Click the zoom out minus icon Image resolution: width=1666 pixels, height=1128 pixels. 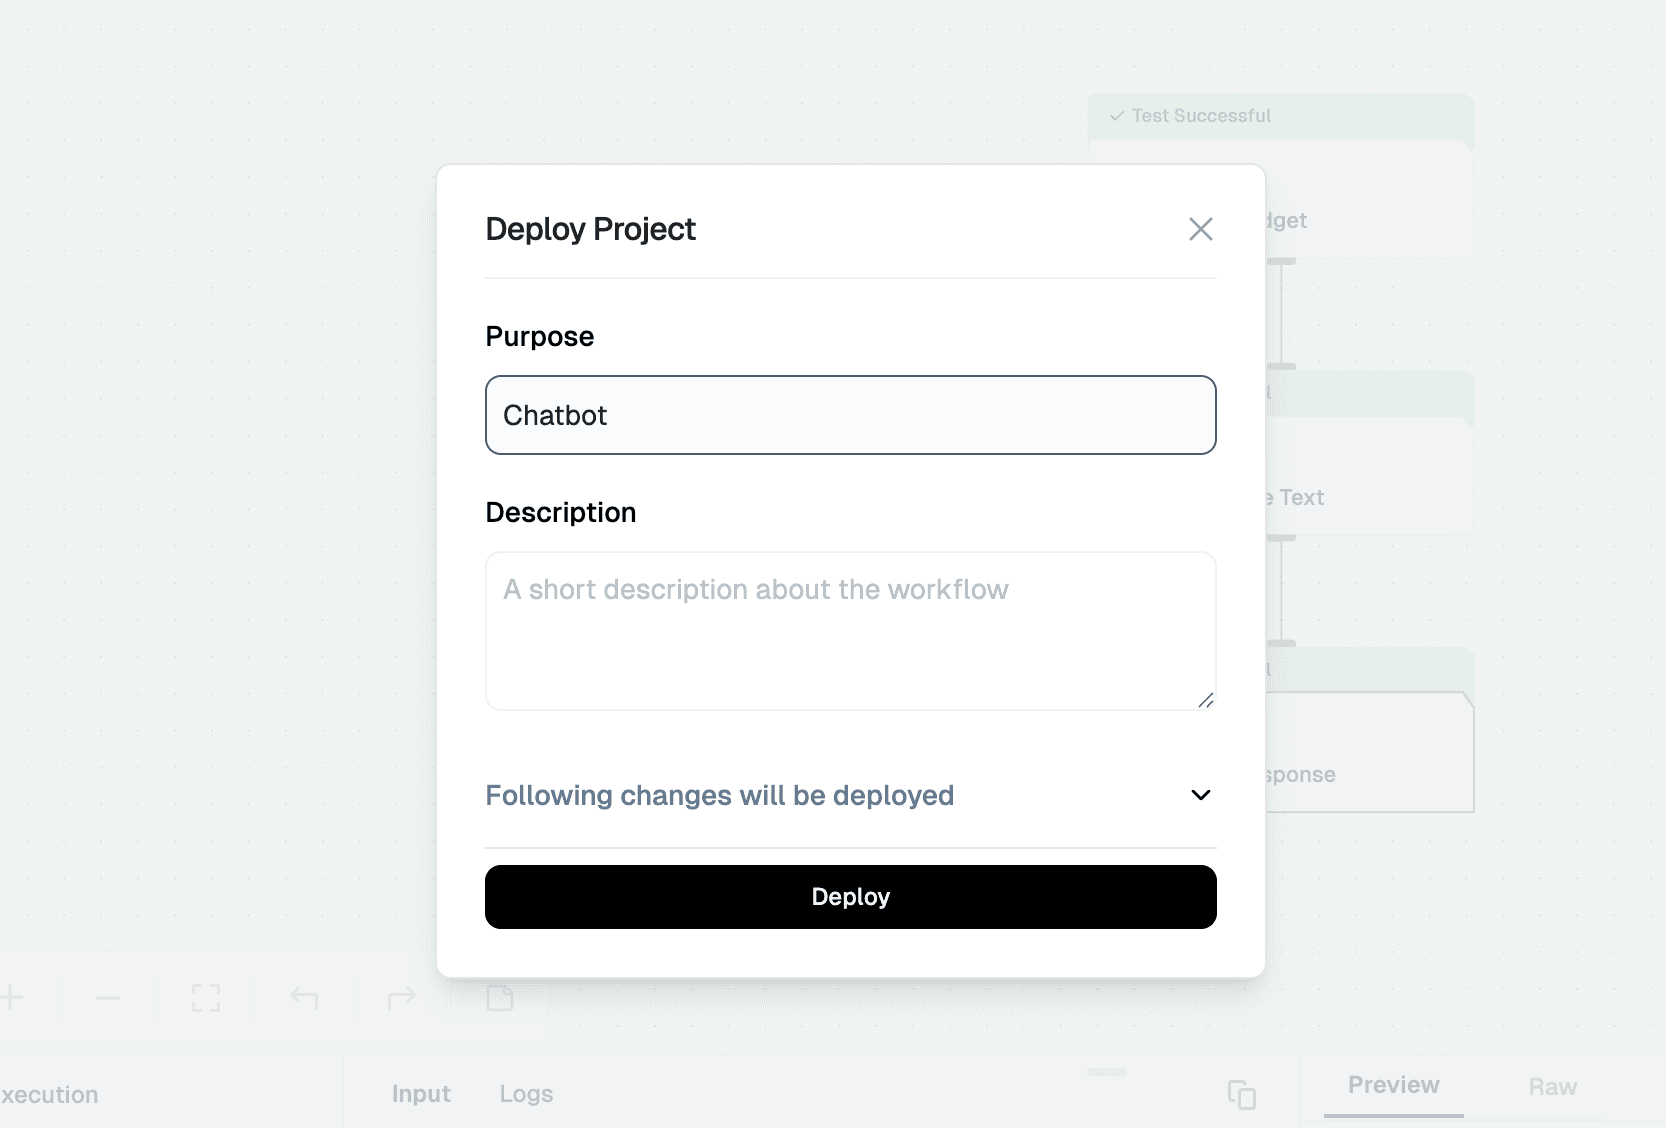point(108,997)
